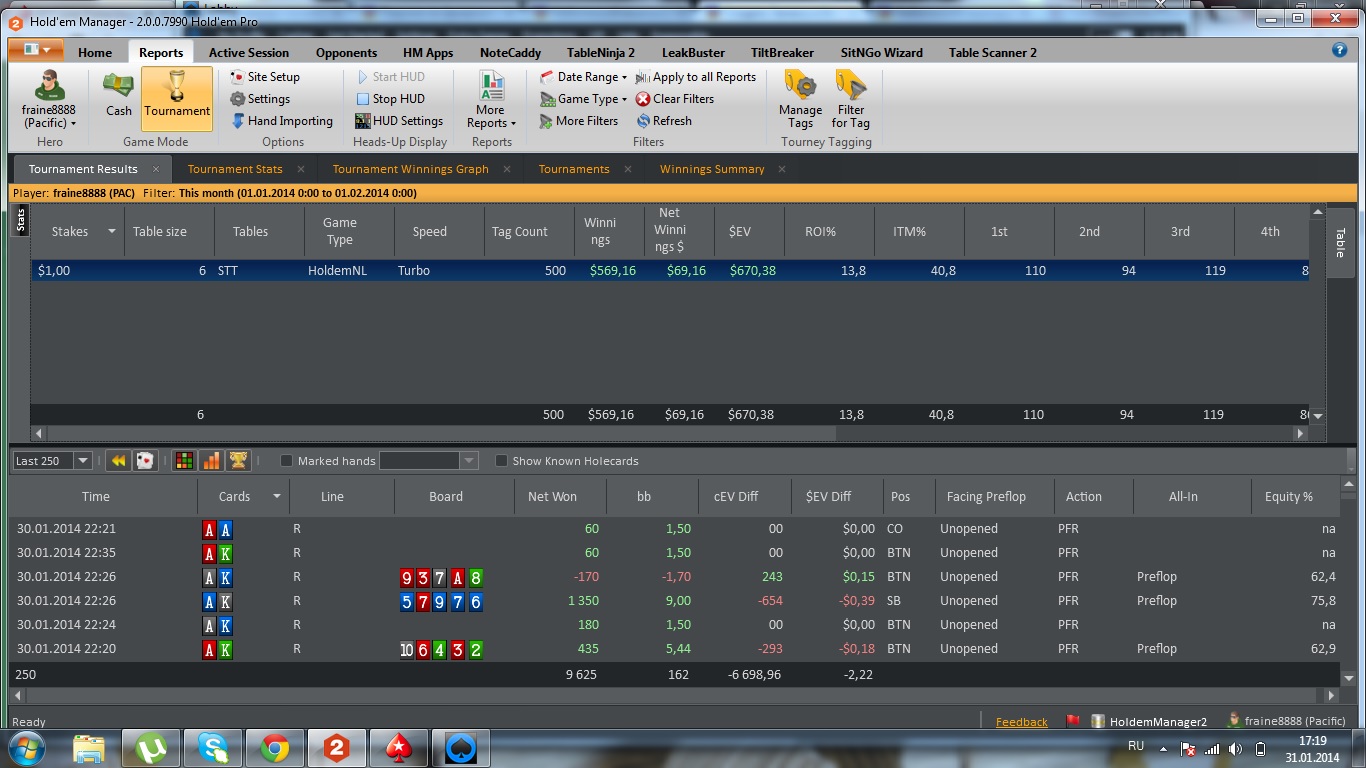Click the orange bar chart icon
The image size is (1366, 768).
211,461
